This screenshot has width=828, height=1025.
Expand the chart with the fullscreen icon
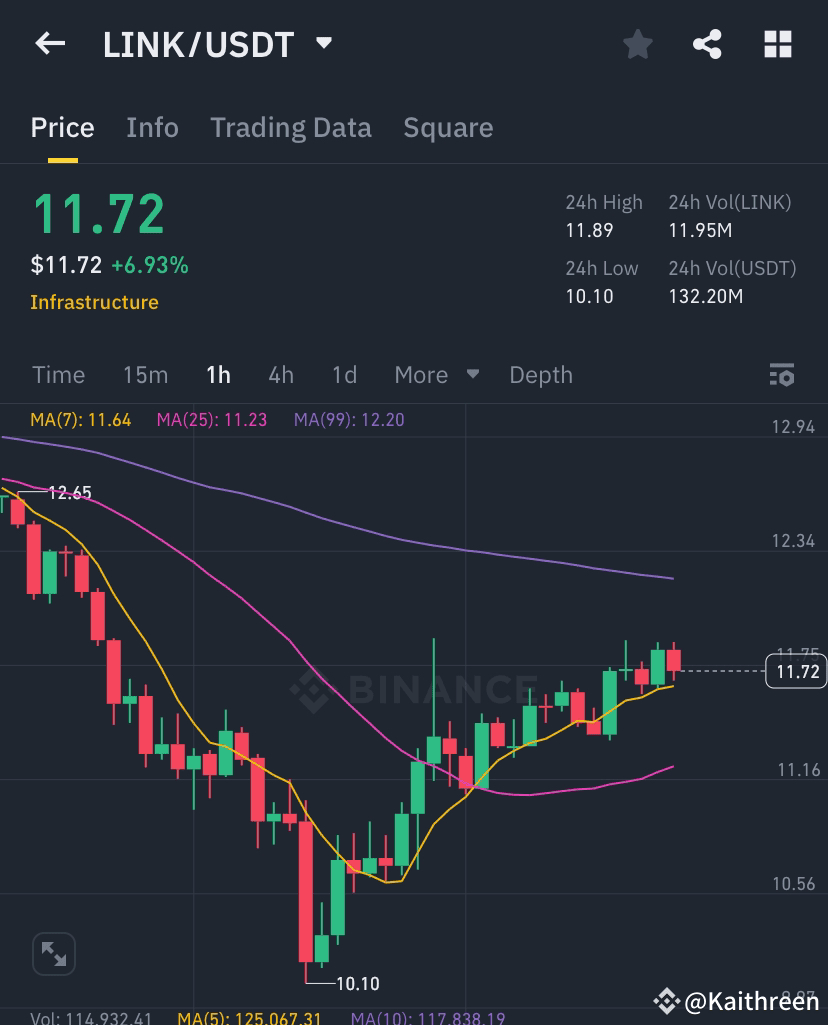click(53, 953)
